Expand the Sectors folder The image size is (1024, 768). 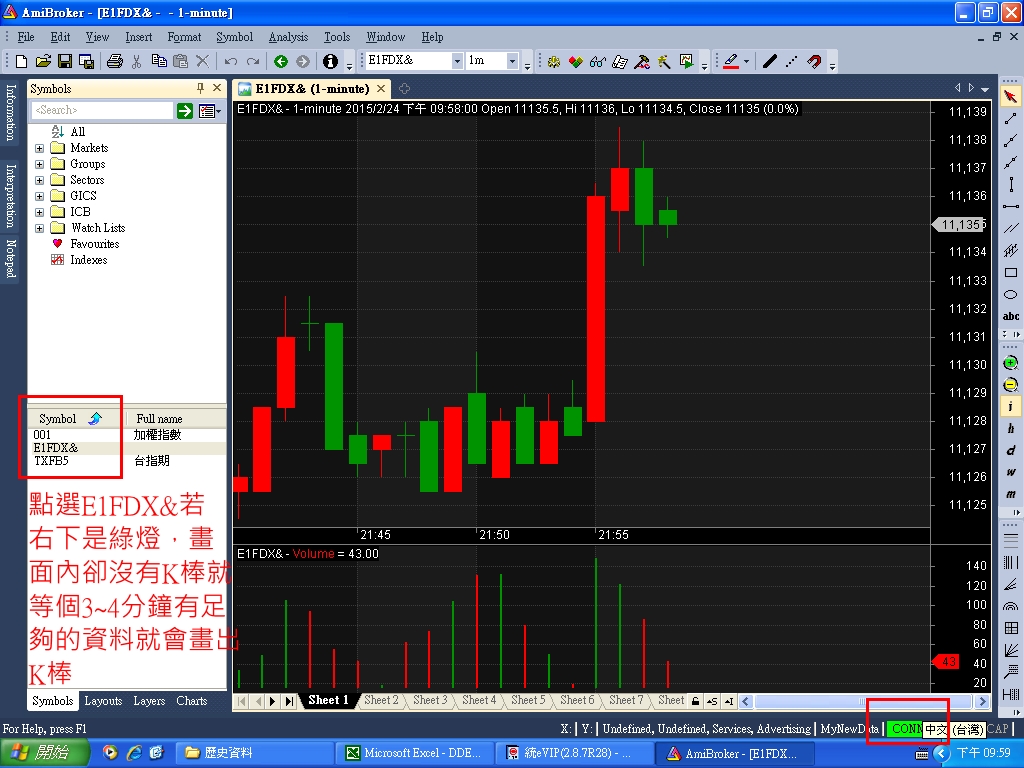(39, 180)
